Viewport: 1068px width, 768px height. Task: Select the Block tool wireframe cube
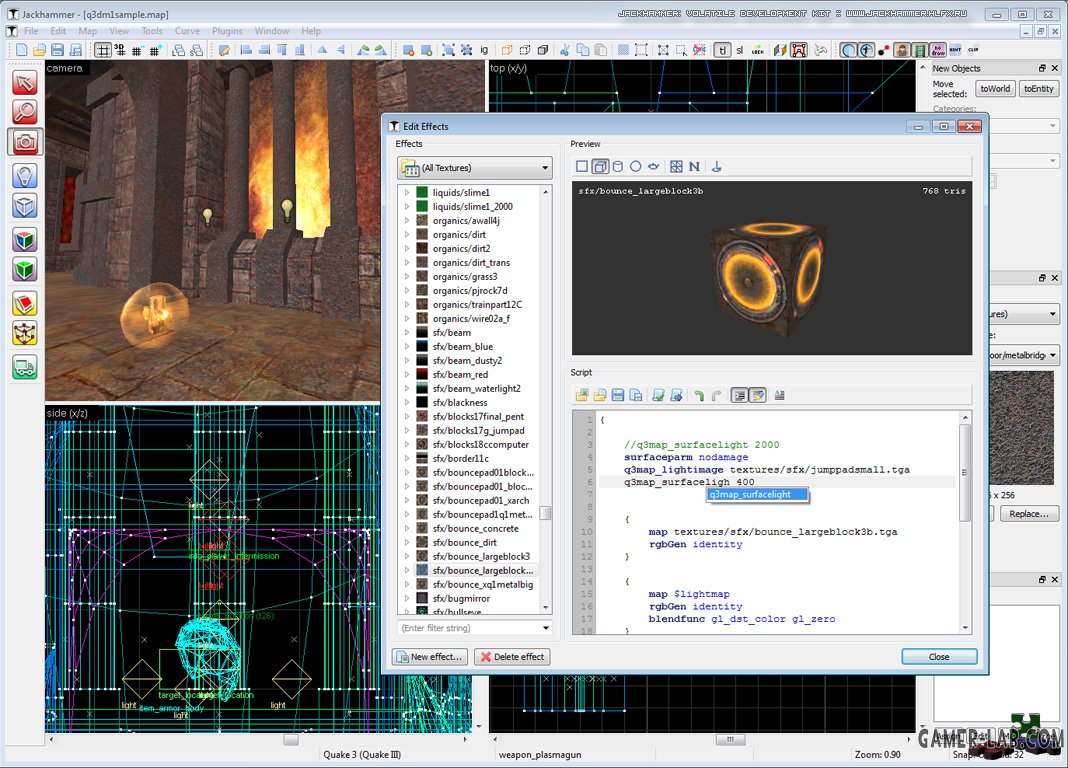click(x=25, y=206)
